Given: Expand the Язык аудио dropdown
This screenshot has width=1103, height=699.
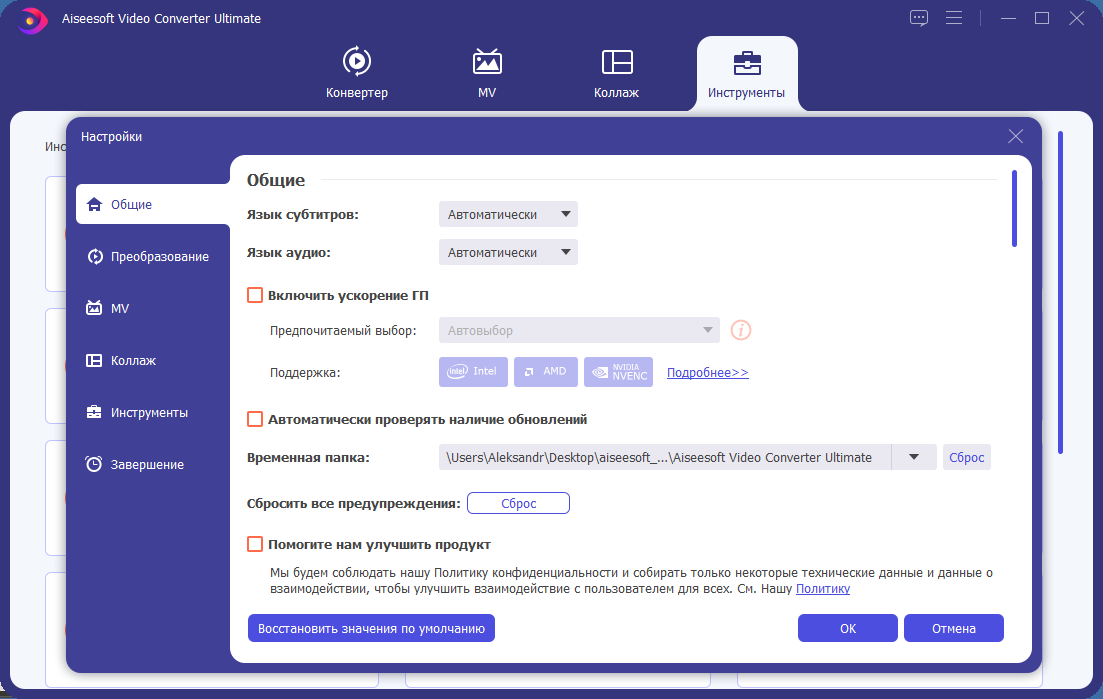Looking at the screenshot, I should click(x=508, y=252).
